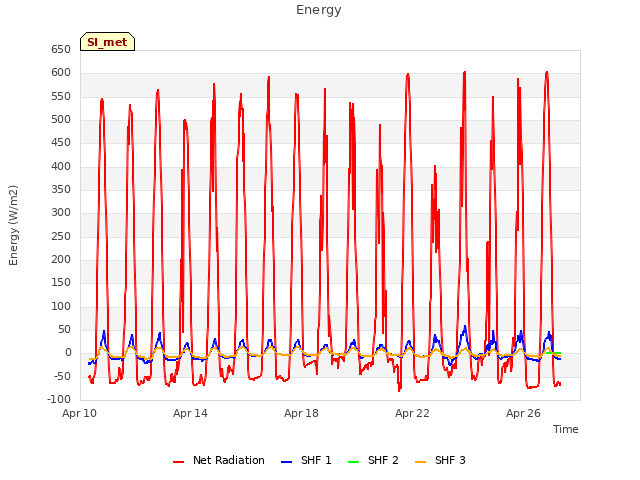The image size is (640, 480).
Task: Click the blue SHF 1 legend swatch
Action: [287, 462]
